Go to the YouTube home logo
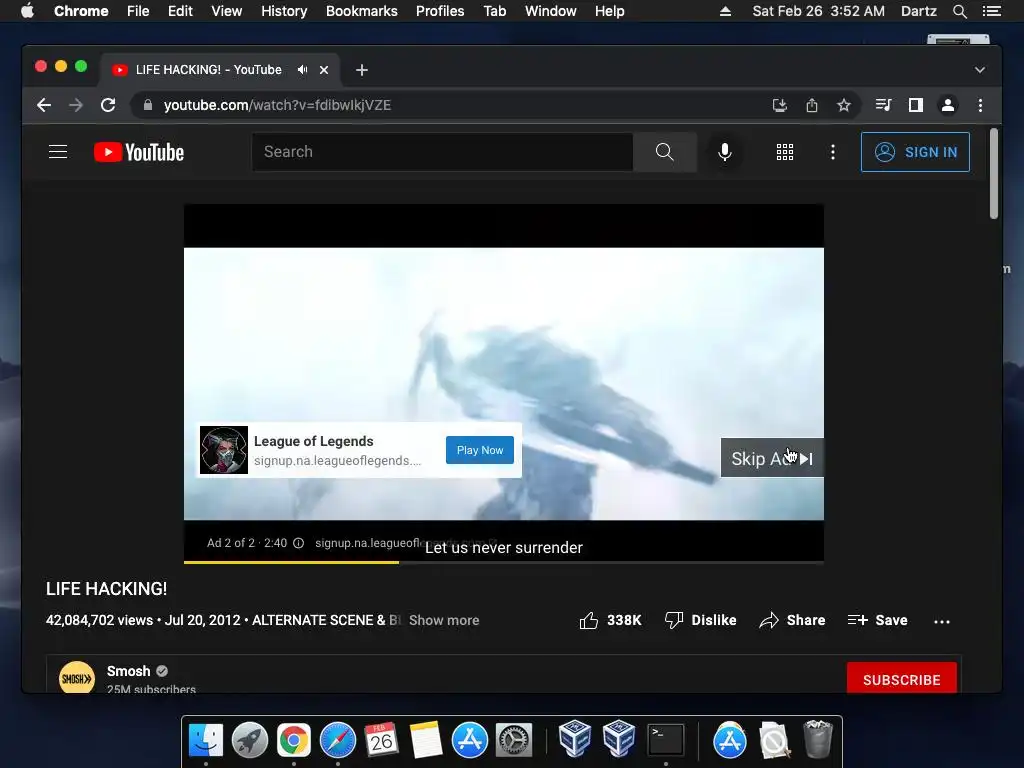The width and height of the screenshot is (1024, 768). pyautogui.click(x=139, y=152)
